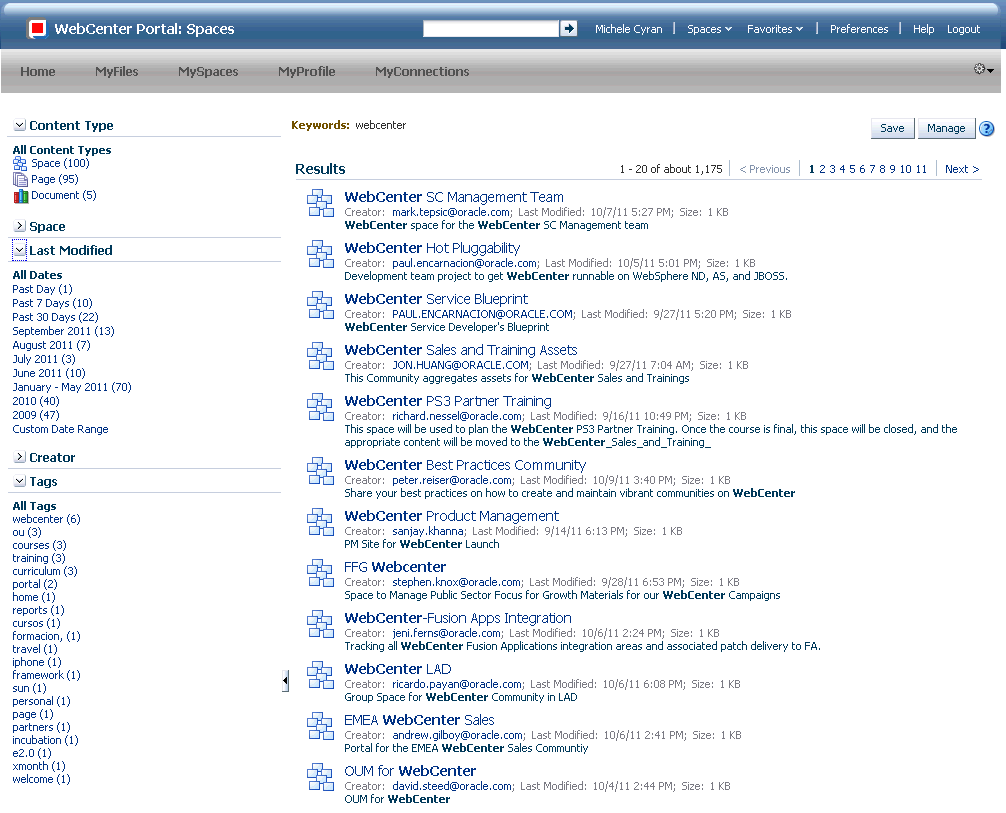Viewport: 1006px width, 813px height.
Task: Click the space icon beside EMEA WebCenter Sales
Action: tap(320, 727)
